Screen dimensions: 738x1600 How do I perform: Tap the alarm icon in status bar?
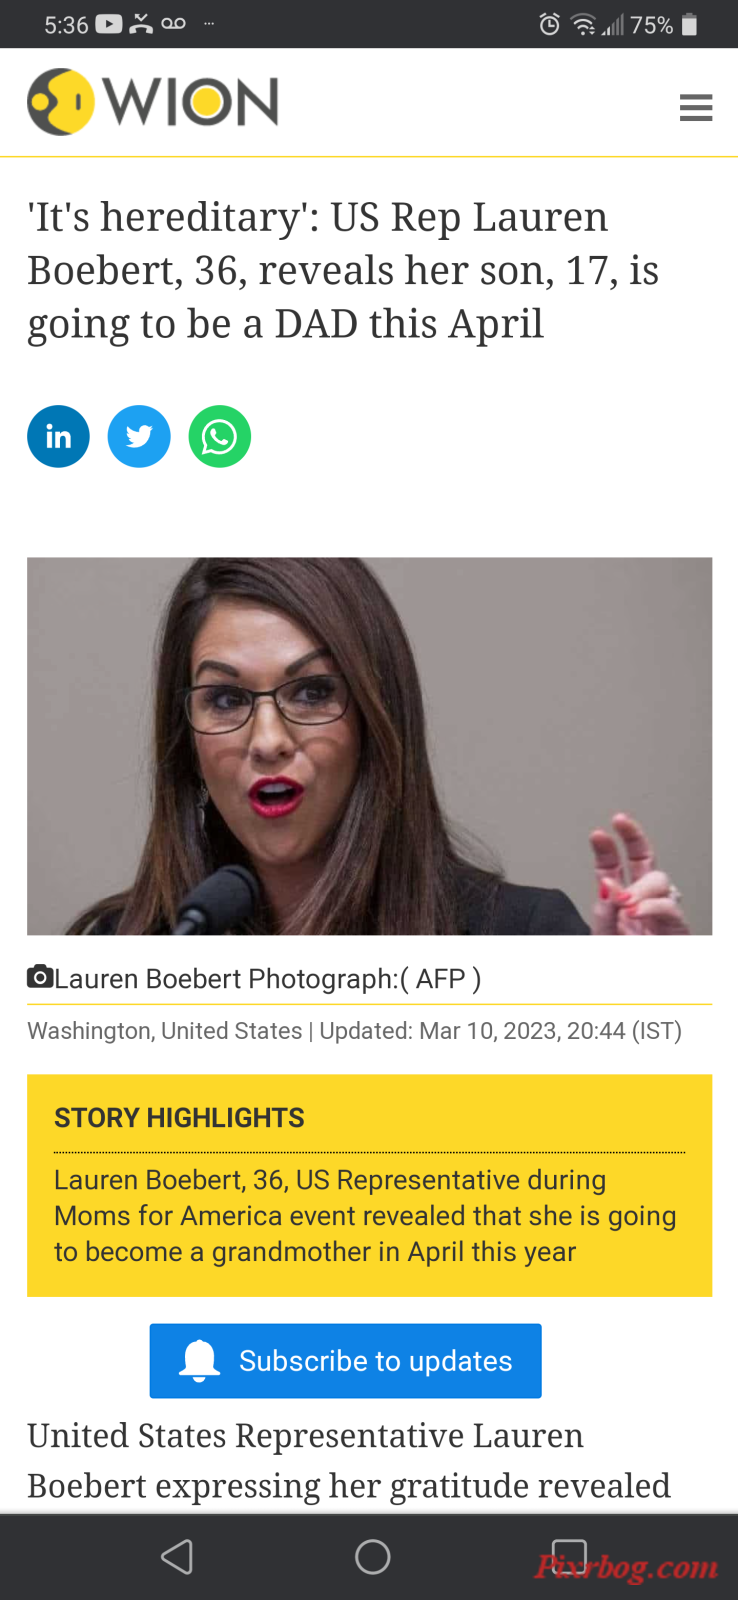tap(549, 24)
